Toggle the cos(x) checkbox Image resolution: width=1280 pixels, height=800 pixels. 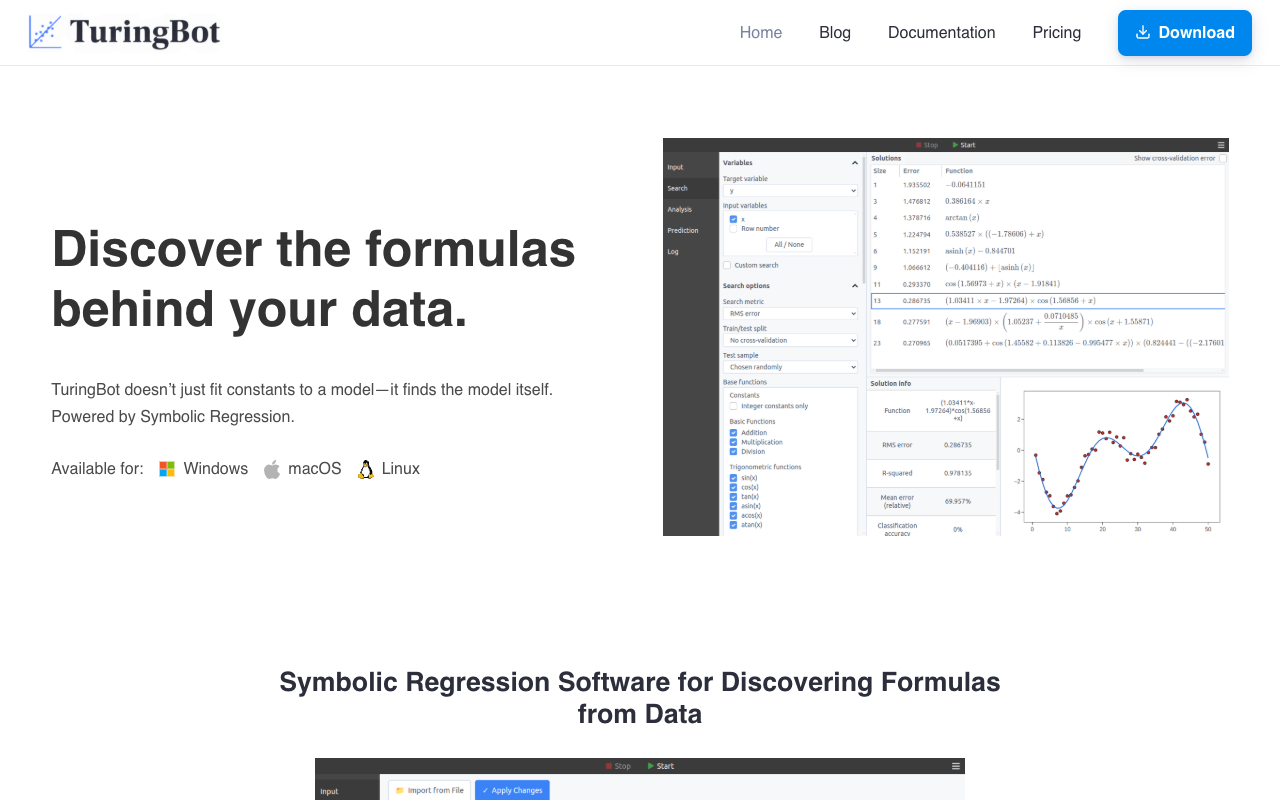[x=733, y=487]
